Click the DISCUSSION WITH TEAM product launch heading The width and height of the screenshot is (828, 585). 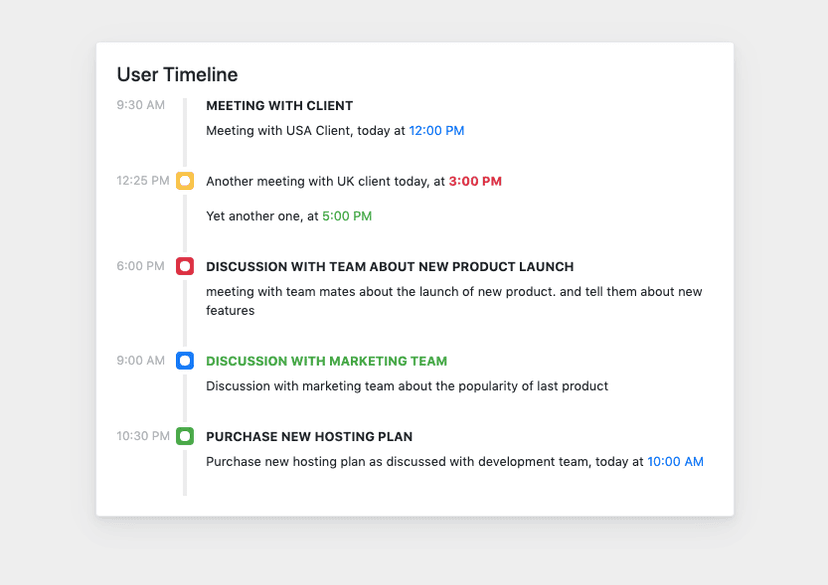[390, 267]
